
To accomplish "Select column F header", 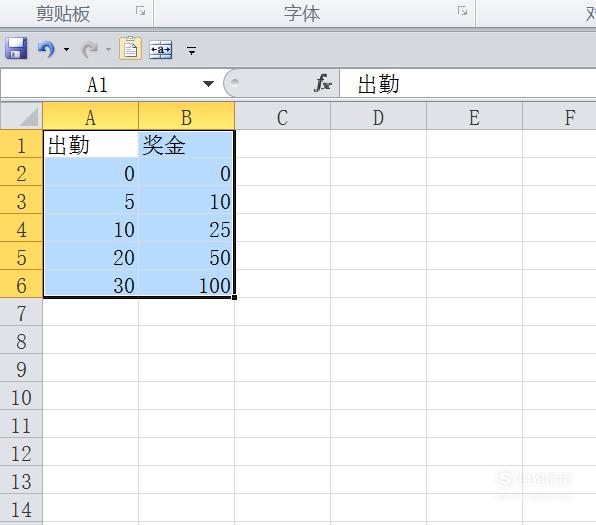I will pos(560,116).
